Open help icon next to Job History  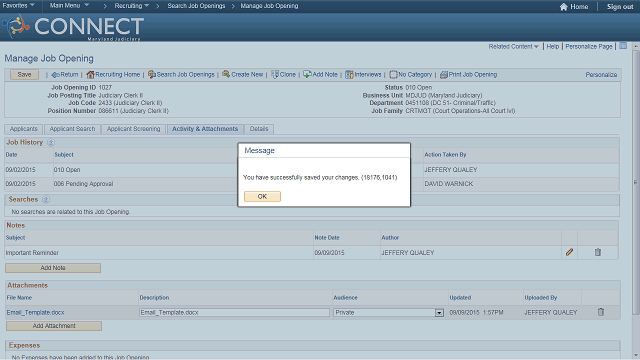click(x=51, y=142)
